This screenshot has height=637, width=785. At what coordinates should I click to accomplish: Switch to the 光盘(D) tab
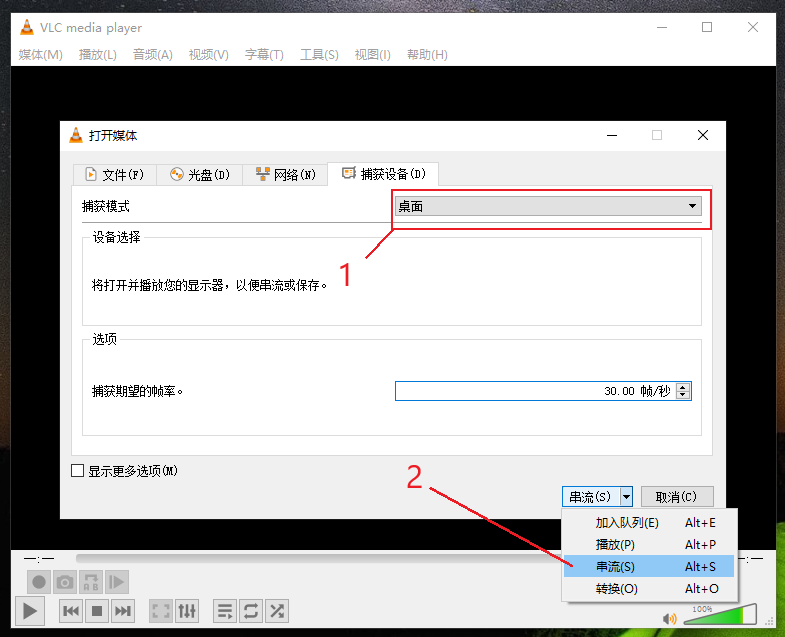[x=200, y=175]
